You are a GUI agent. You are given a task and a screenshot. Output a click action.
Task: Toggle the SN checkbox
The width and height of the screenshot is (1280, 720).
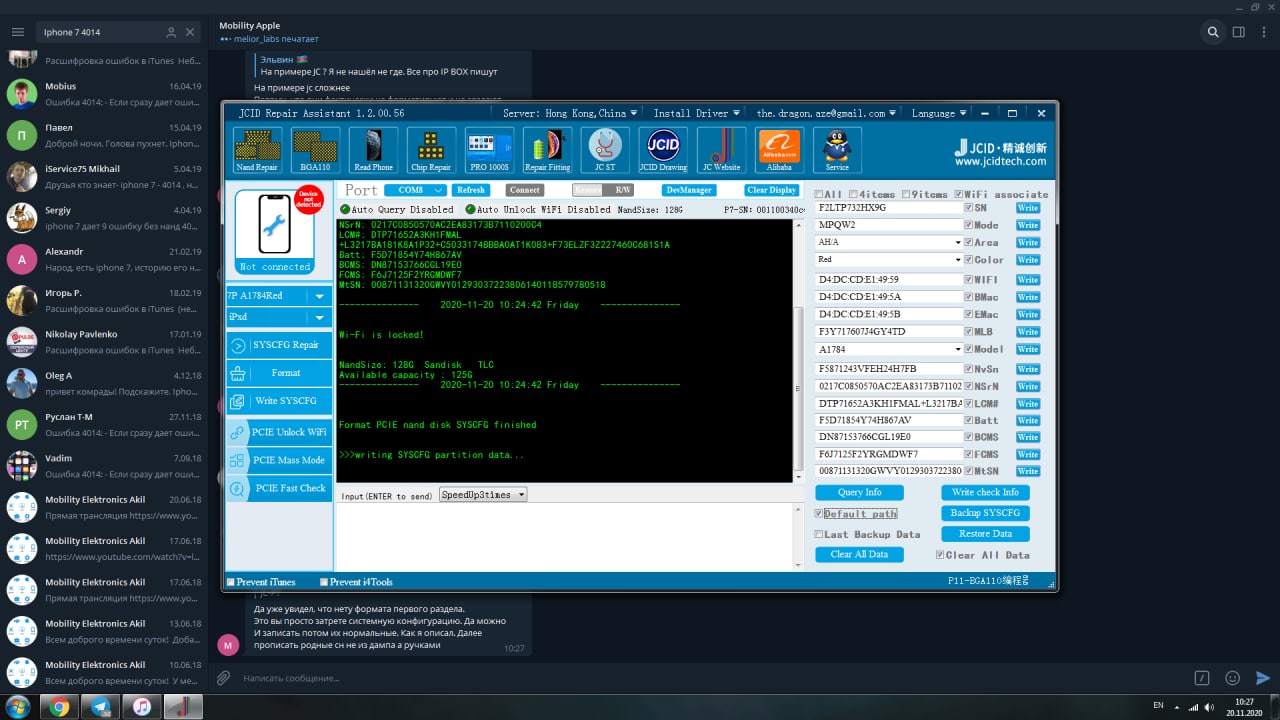click(969, 208)
